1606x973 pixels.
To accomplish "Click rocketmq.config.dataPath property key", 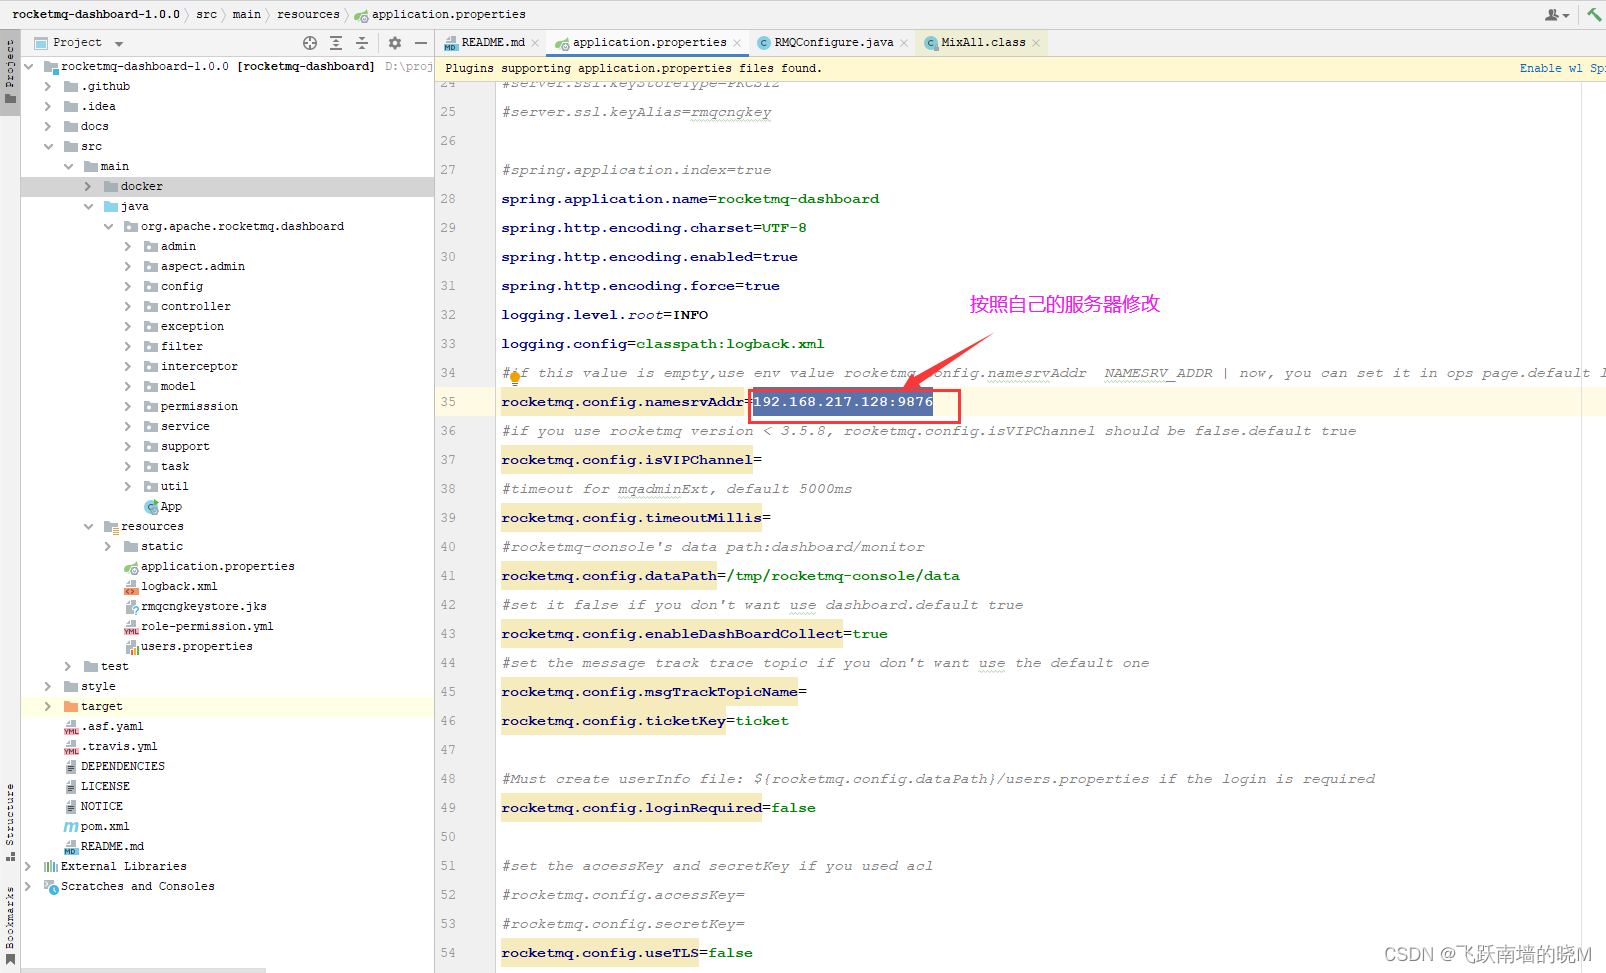I will (x=609, y=576).
